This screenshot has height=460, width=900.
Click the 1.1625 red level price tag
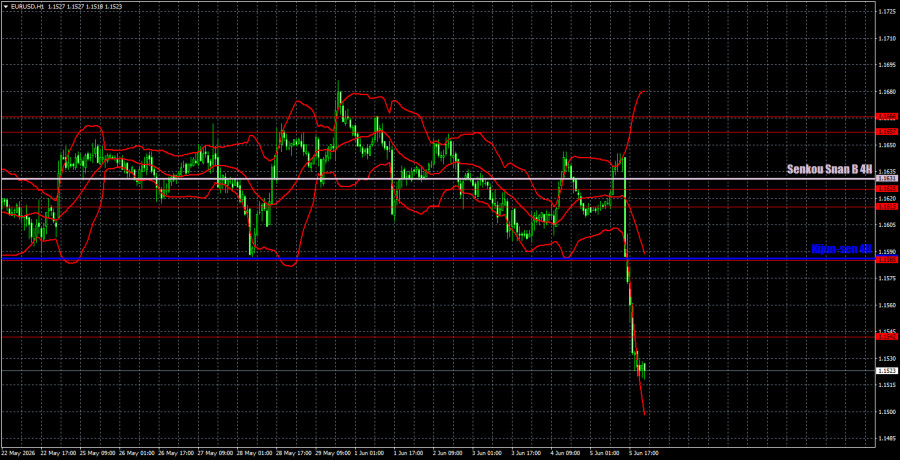coord(885,189)
